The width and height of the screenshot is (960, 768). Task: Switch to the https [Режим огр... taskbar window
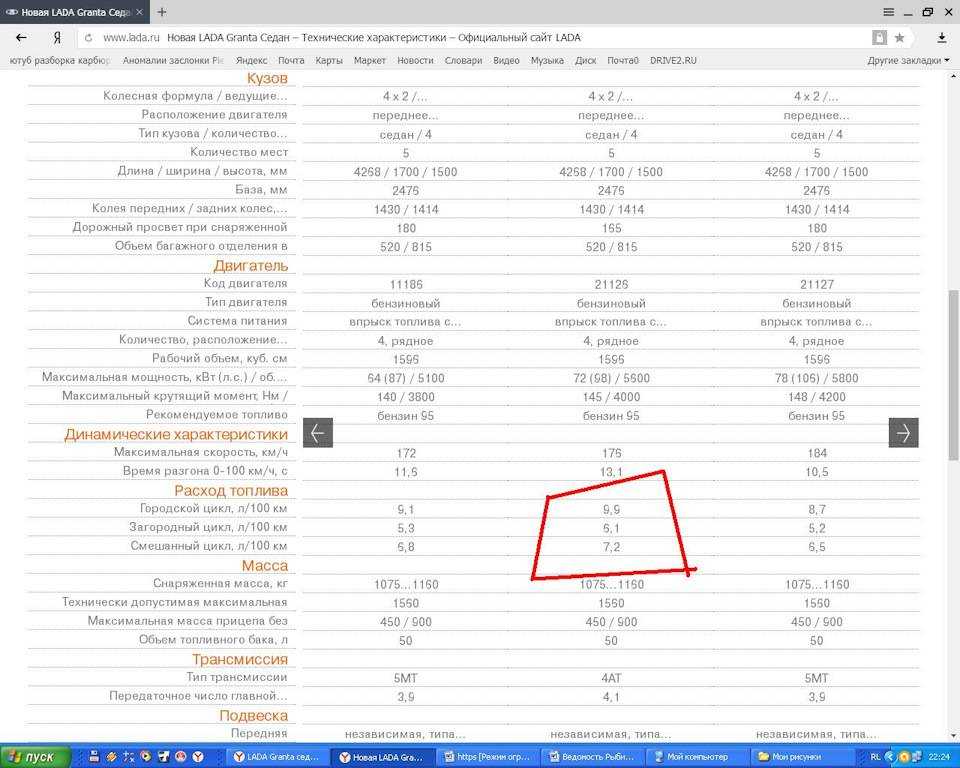click(488, 757)
